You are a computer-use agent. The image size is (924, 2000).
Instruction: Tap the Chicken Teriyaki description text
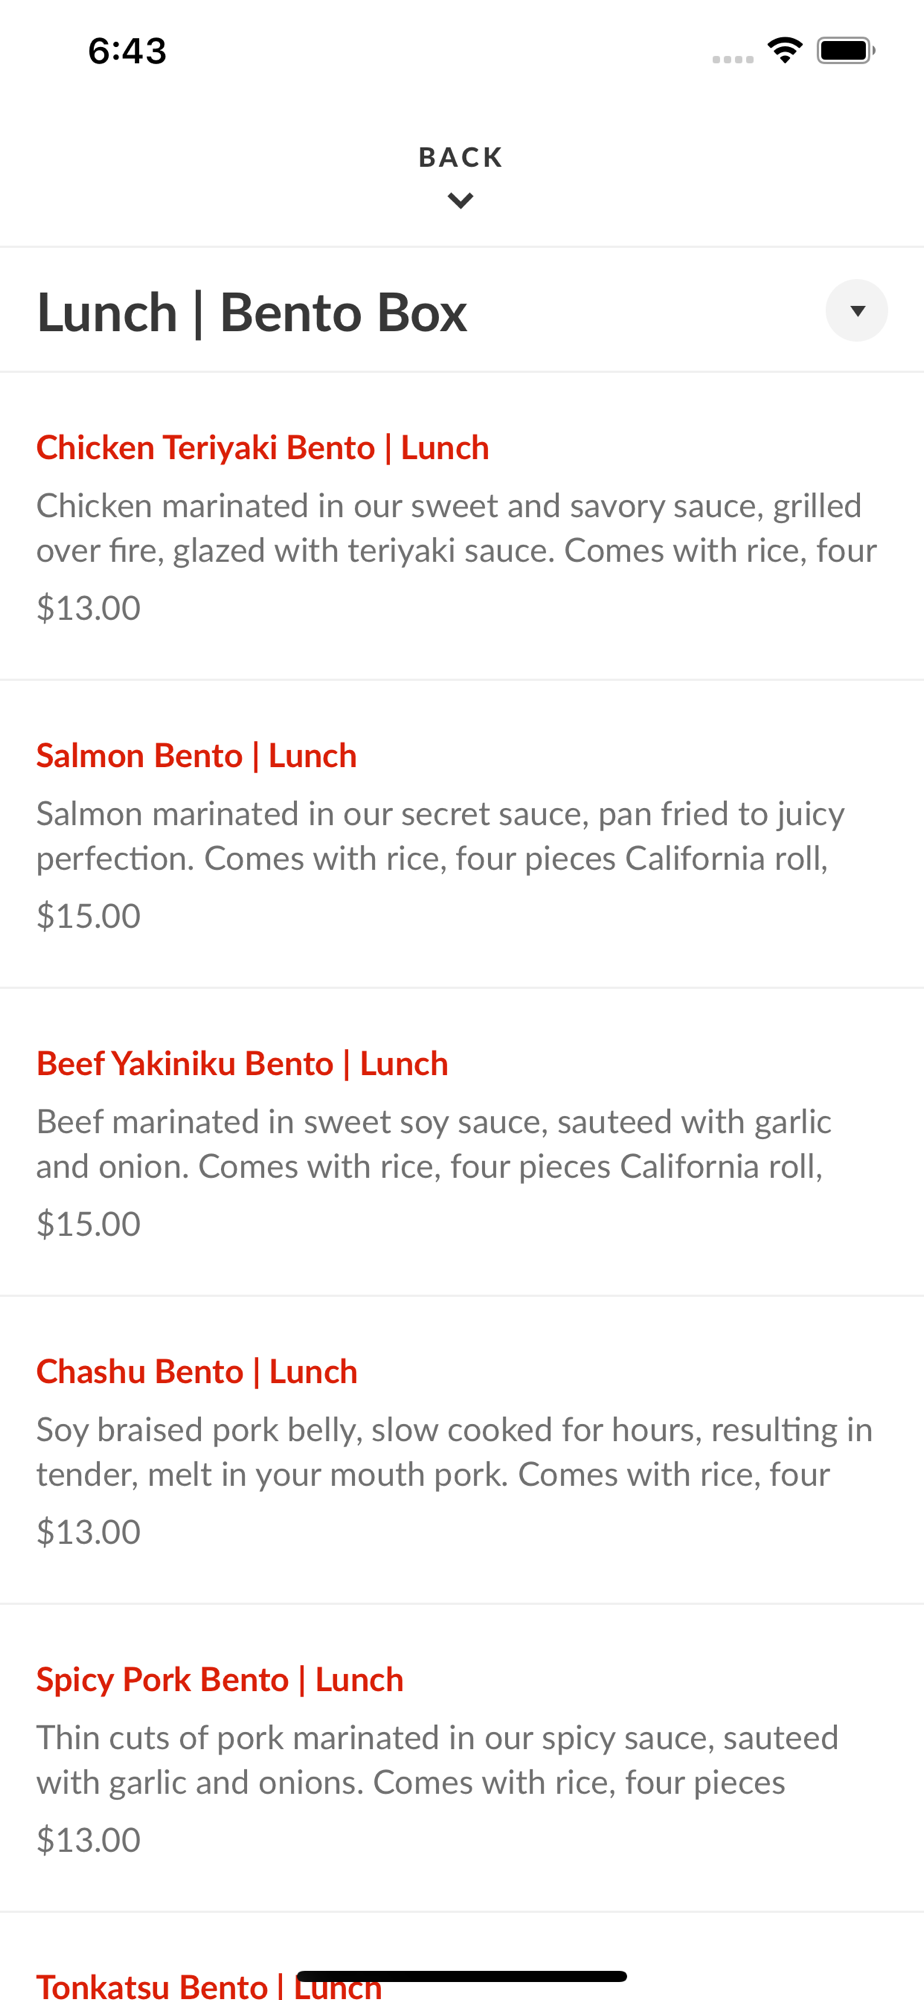457,528
